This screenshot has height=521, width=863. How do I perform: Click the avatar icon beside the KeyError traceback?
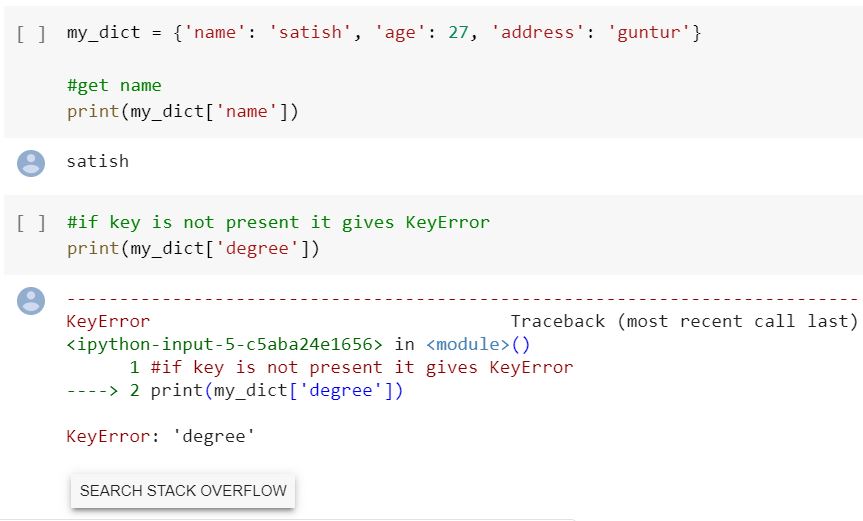tap(32, 300)
